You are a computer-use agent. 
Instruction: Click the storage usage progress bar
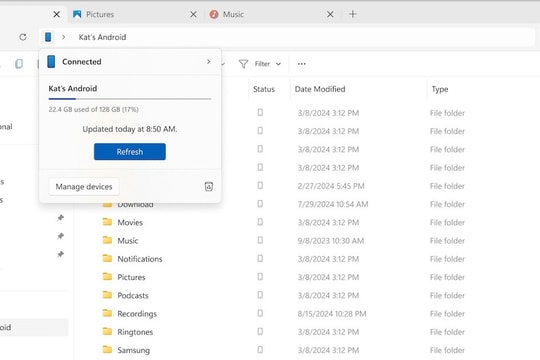point(130,99)
